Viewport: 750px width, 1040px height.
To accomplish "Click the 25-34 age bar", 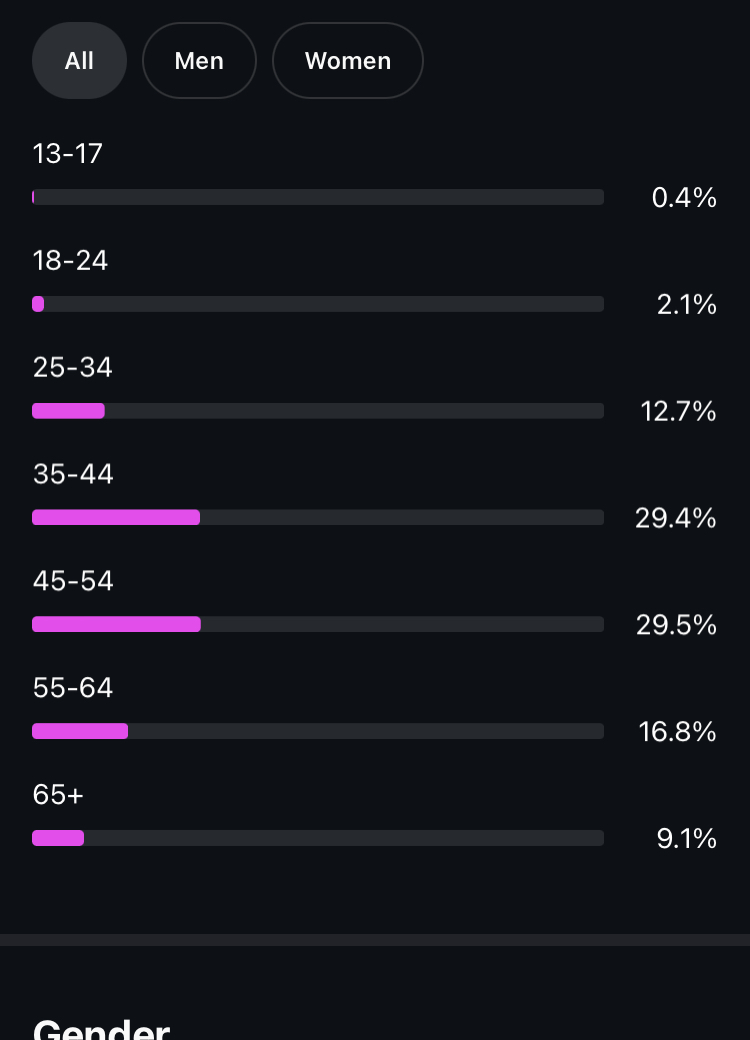I will [318, 411].
